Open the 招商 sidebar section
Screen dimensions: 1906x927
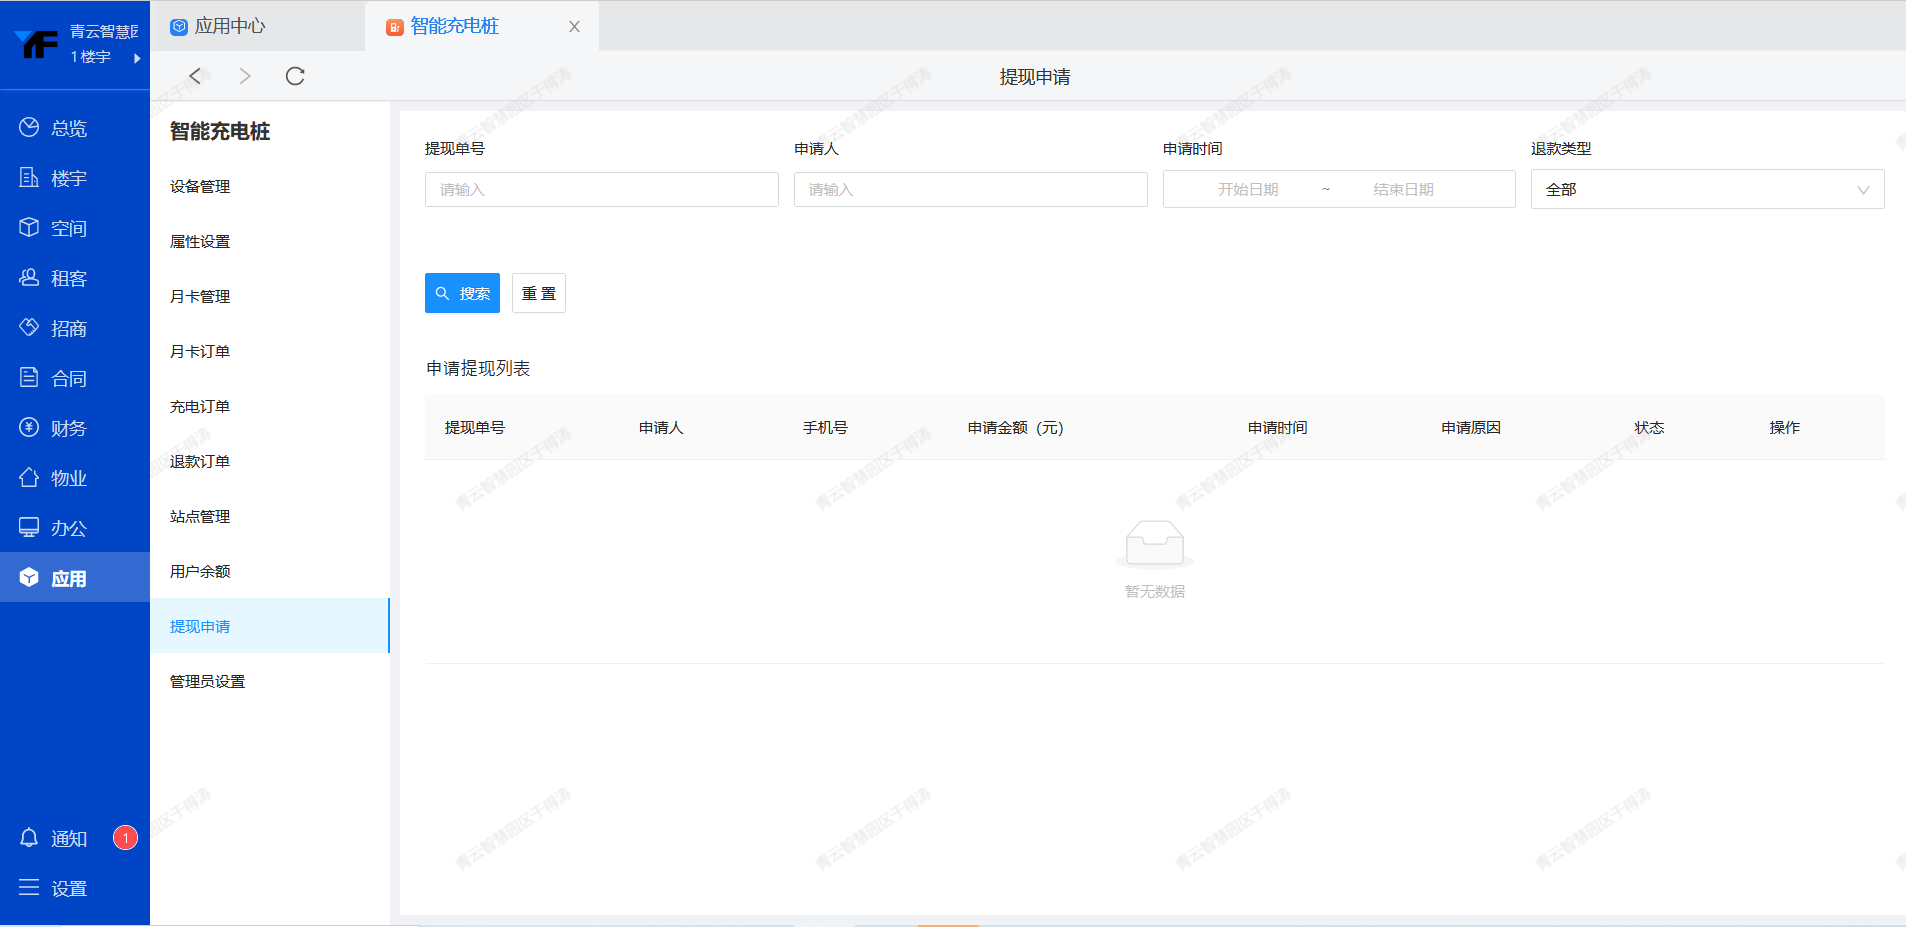tap(68, 328)
